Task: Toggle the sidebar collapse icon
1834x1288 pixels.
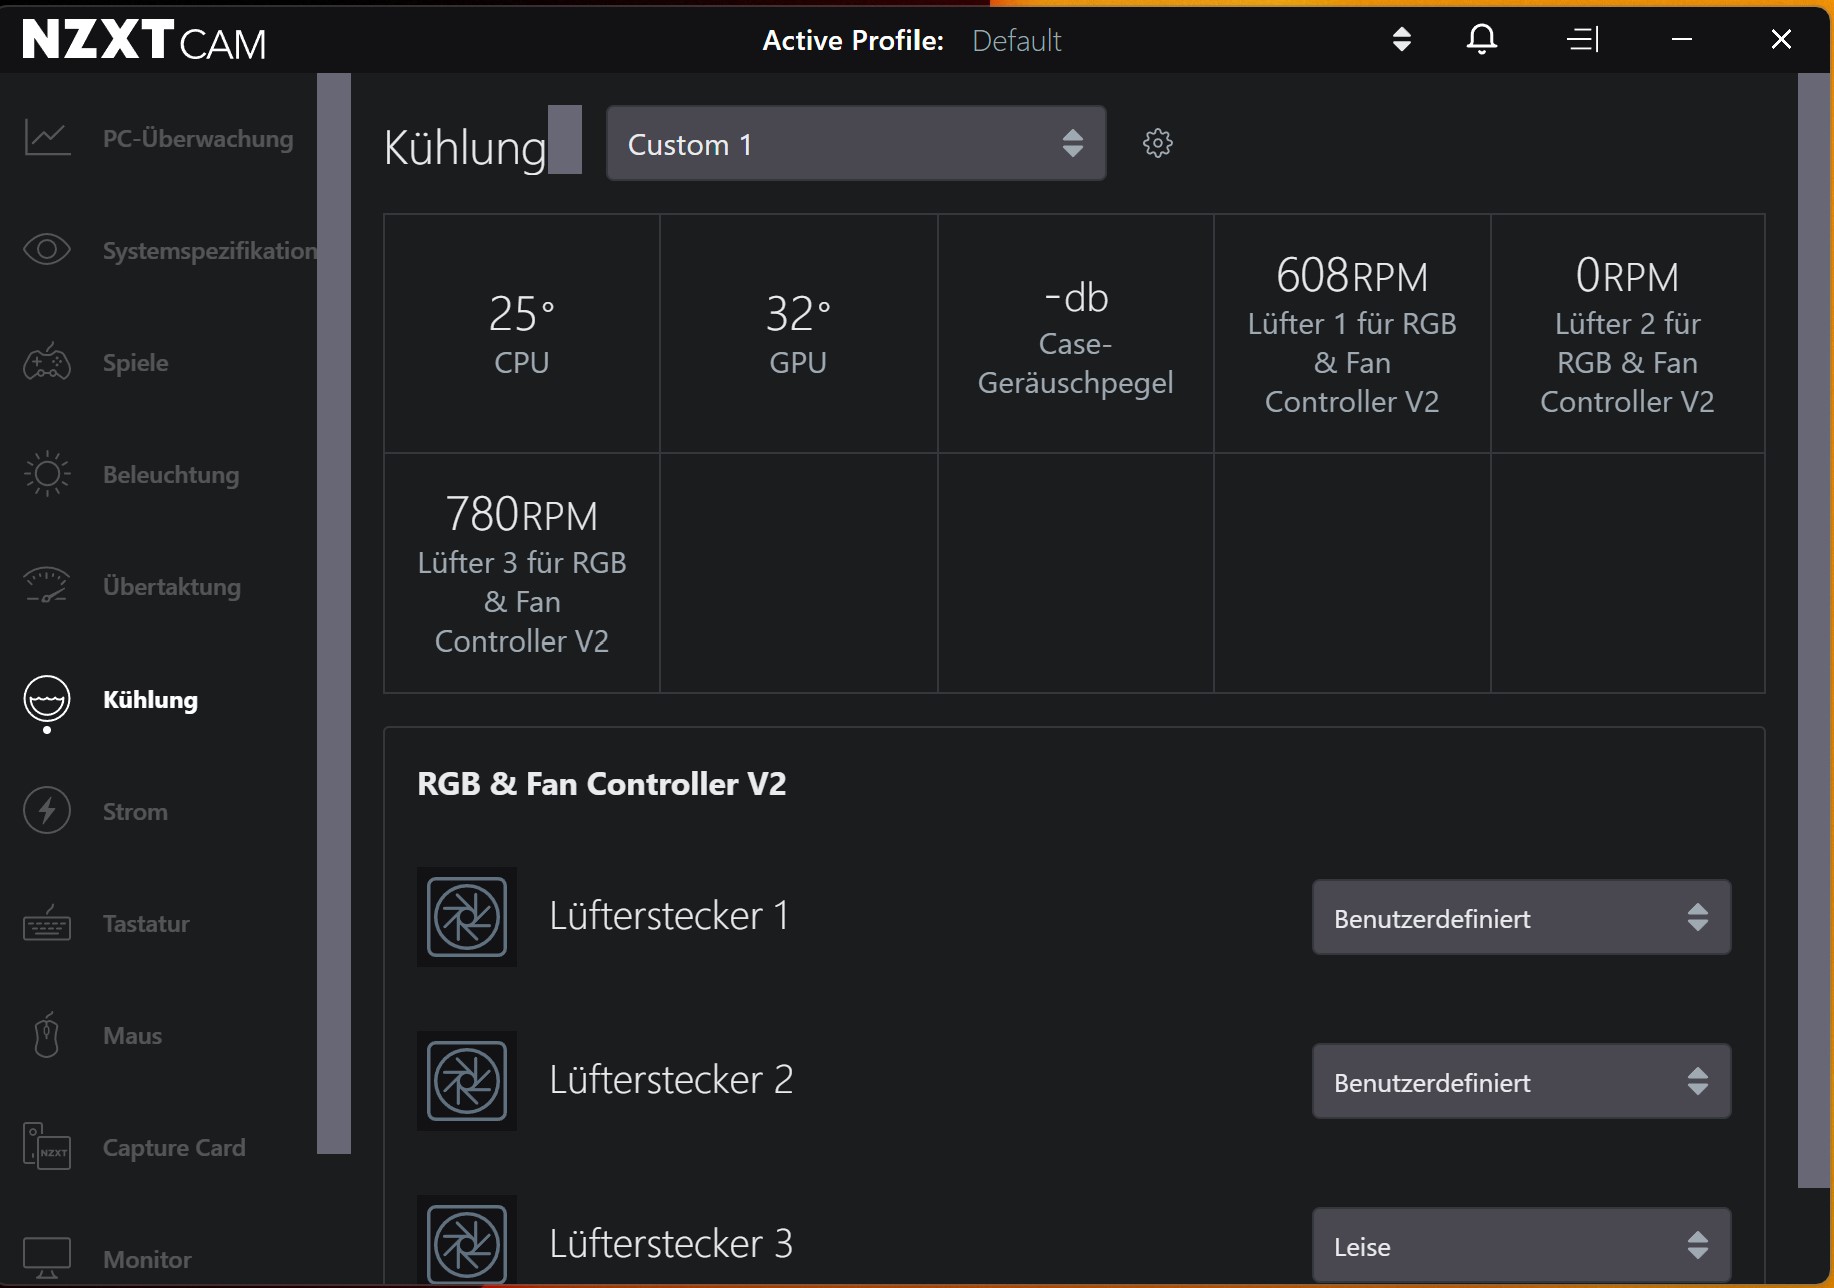Action: click(x=1583, y=39)
